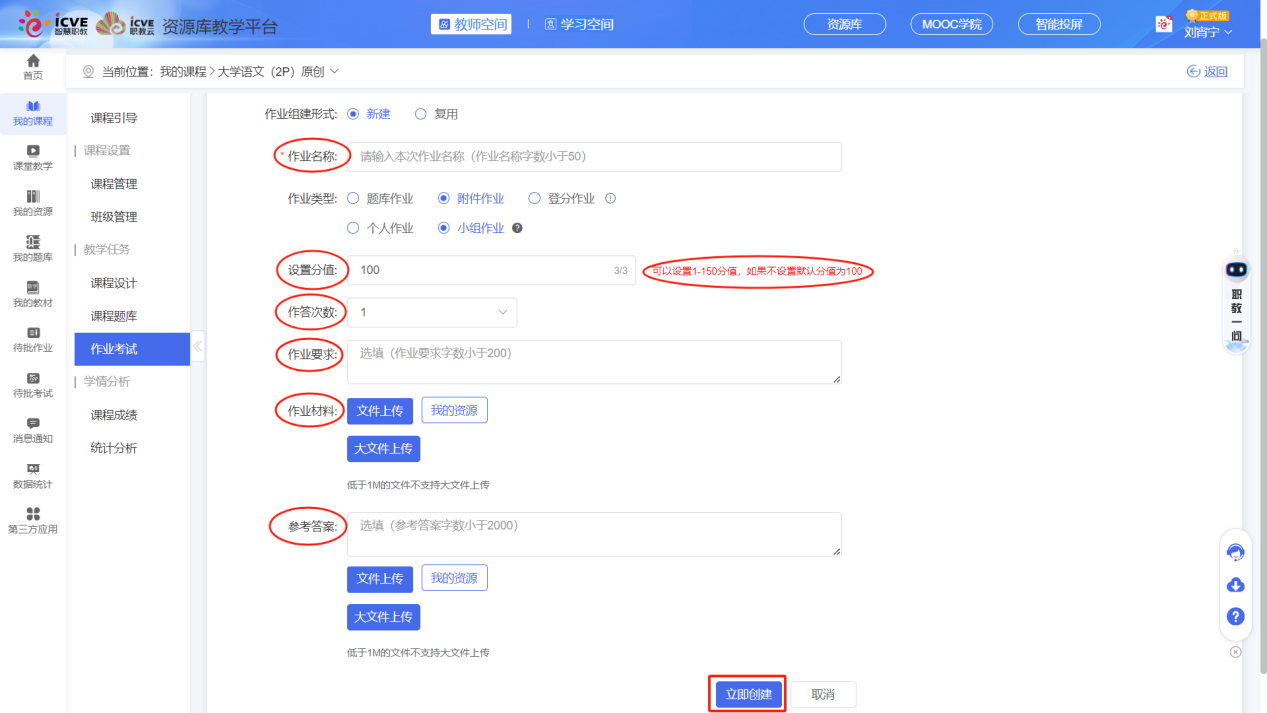This screenshot has height=713, width=1267.
Task: Click the customer service headset icon
Action: coord(1236,553)
